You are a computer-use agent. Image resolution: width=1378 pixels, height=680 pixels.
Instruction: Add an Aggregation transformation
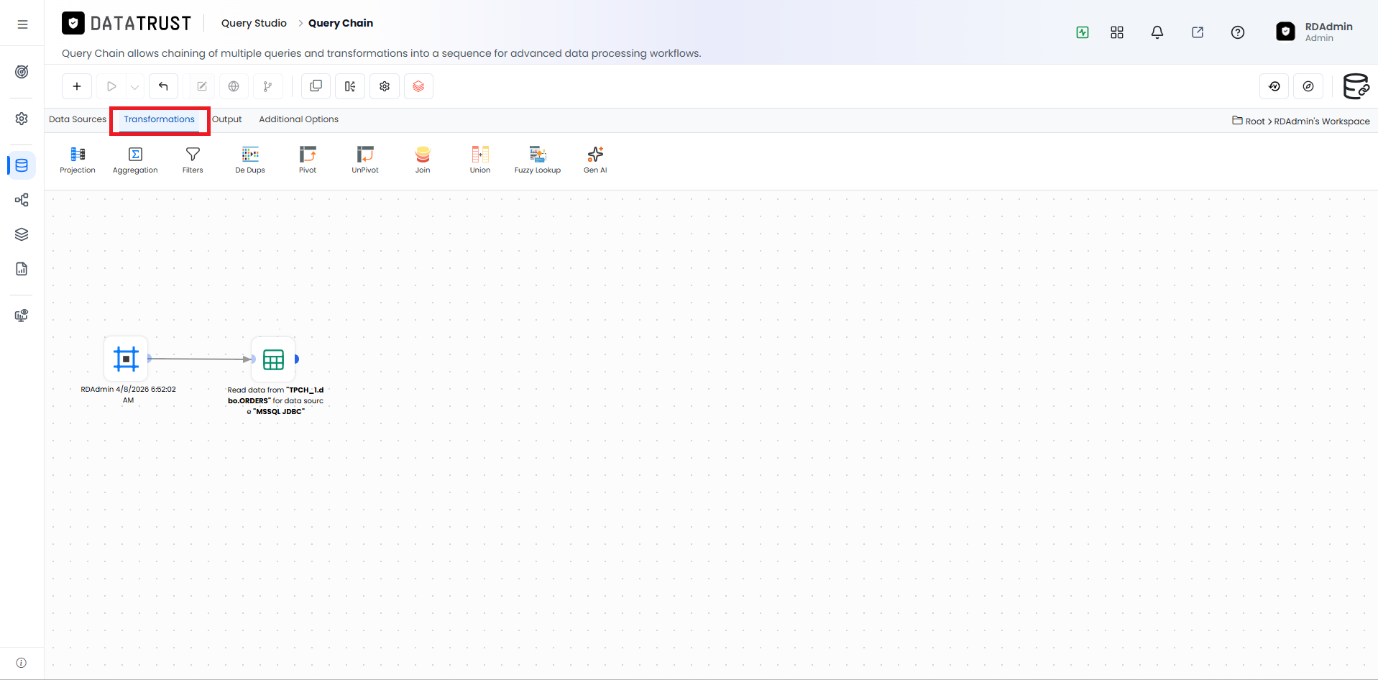point(135,160)
